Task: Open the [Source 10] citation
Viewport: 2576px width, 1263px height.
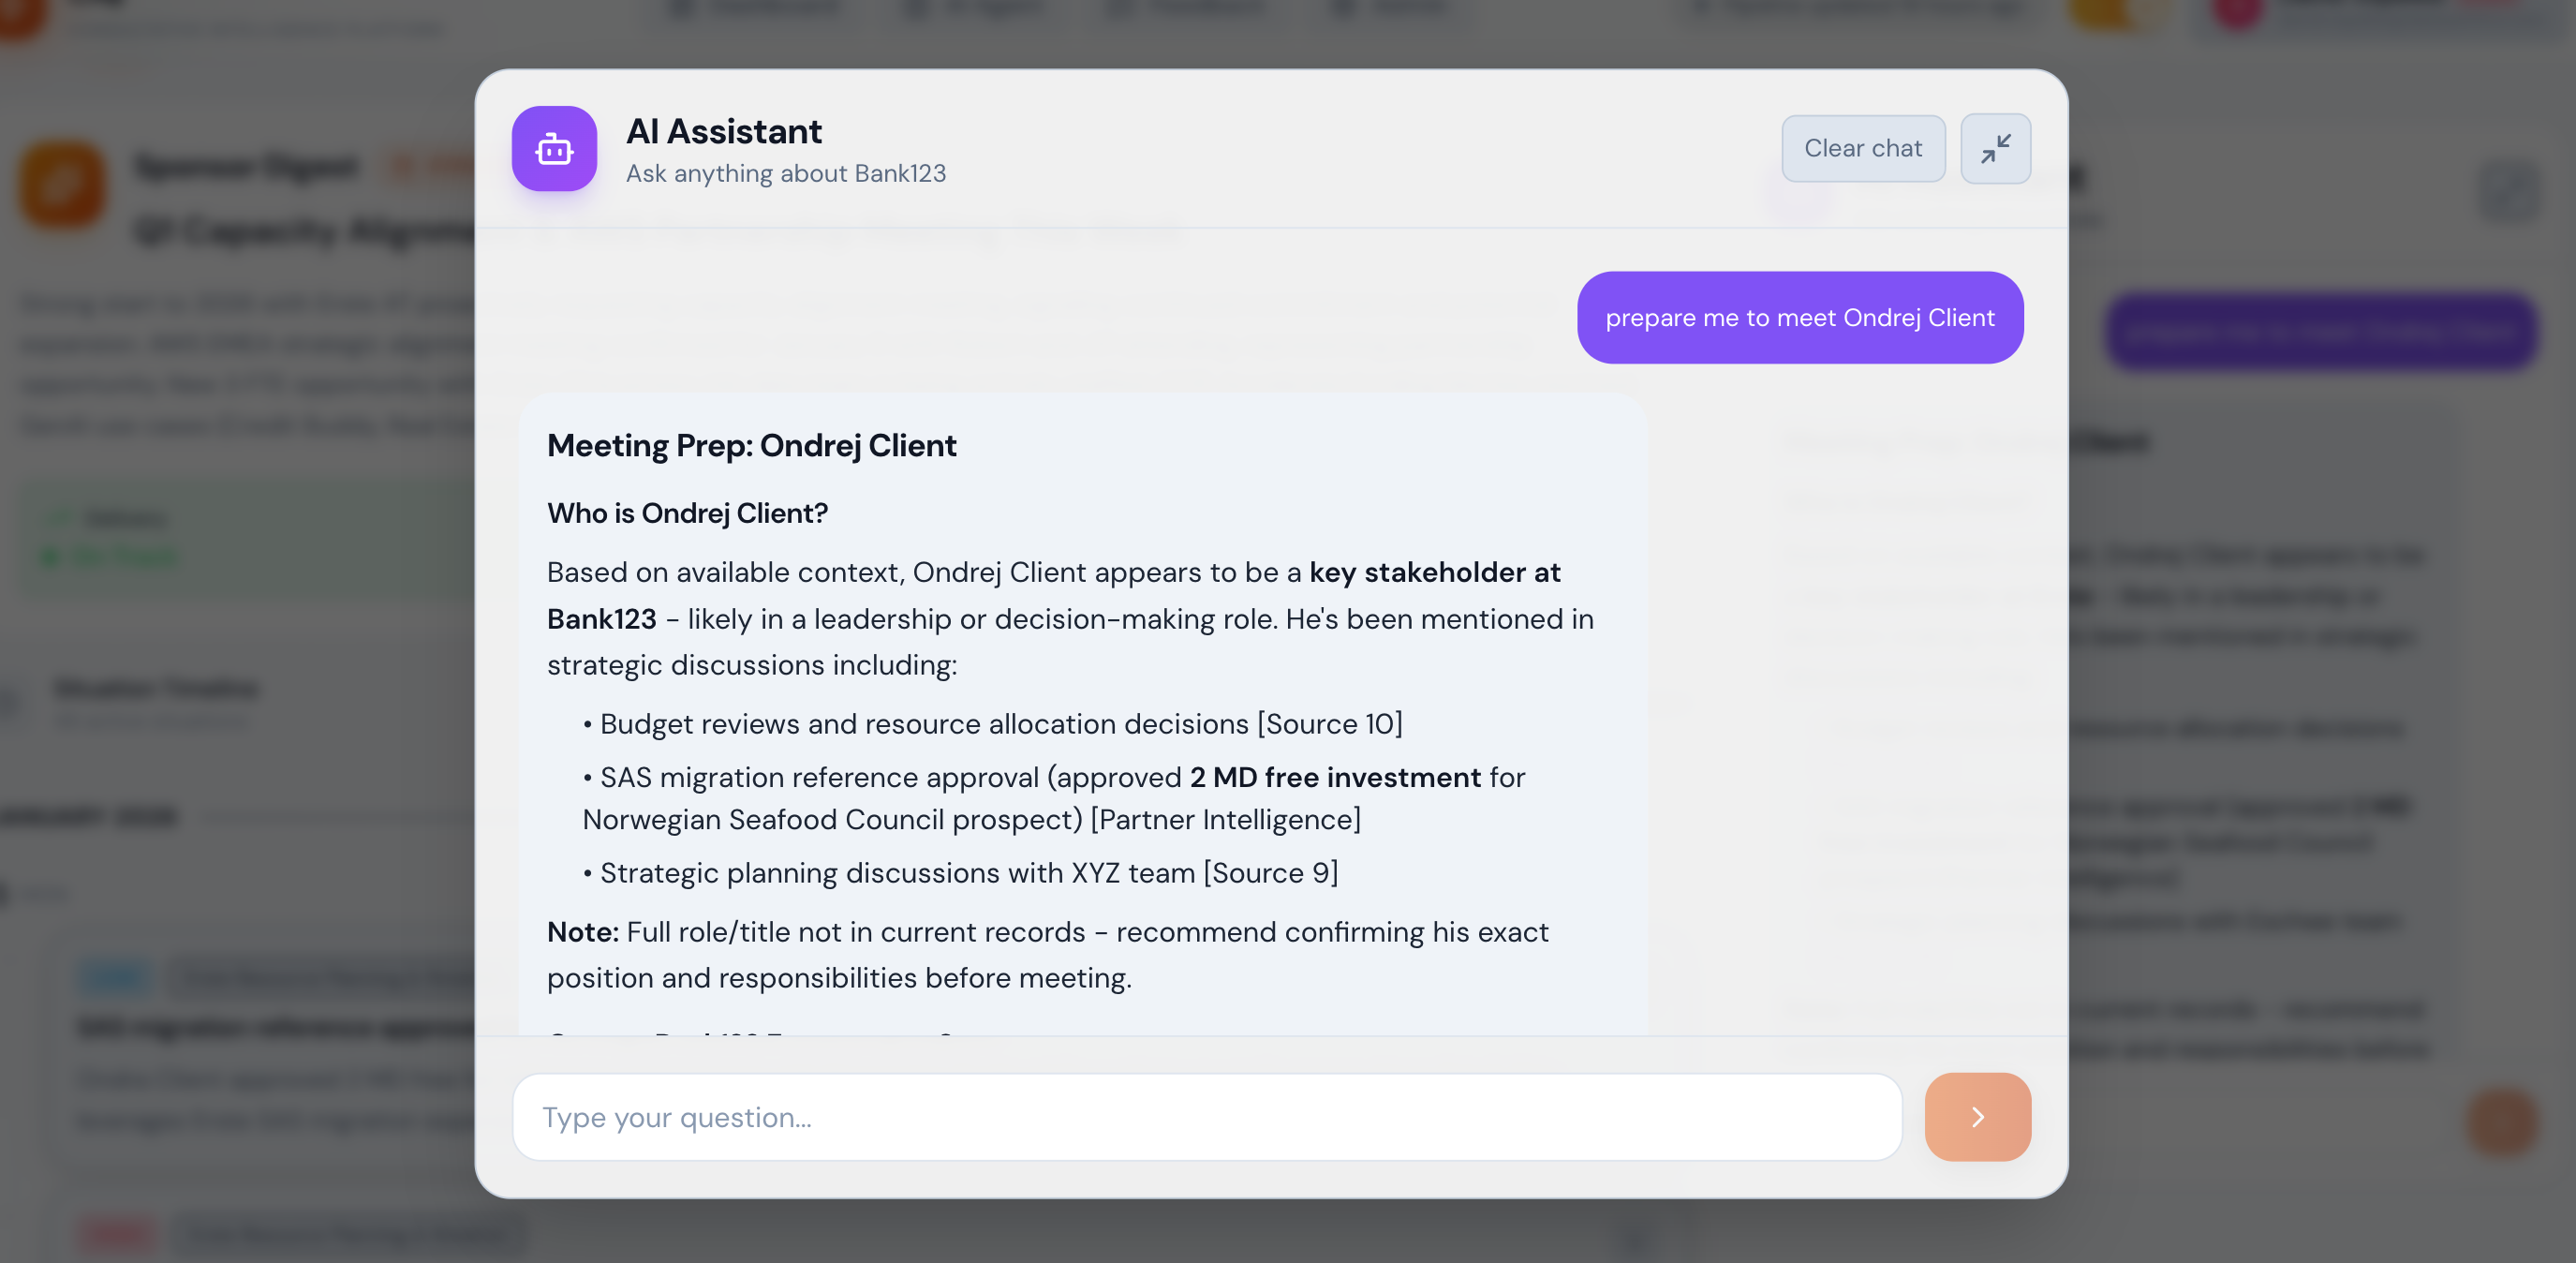Action: click(1330, 724)
